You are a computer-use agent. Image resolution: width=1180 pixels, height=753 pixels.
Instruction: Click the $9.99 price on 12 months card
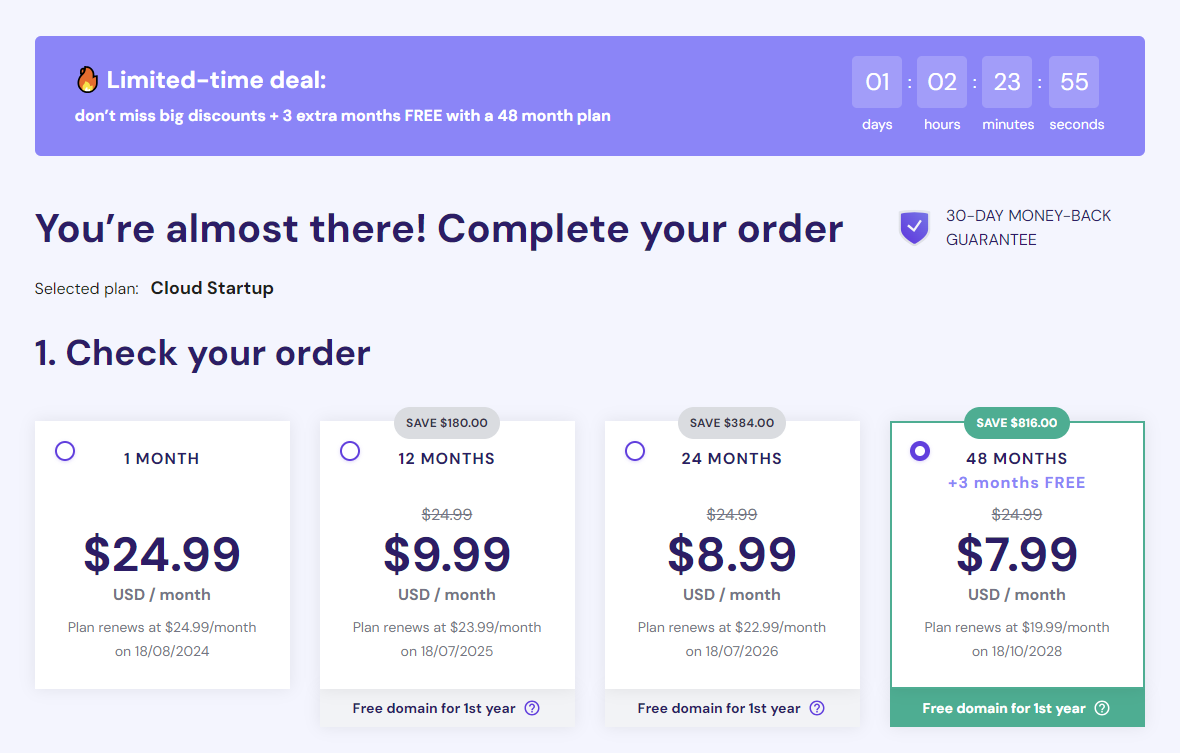click(x=447, y=555)
